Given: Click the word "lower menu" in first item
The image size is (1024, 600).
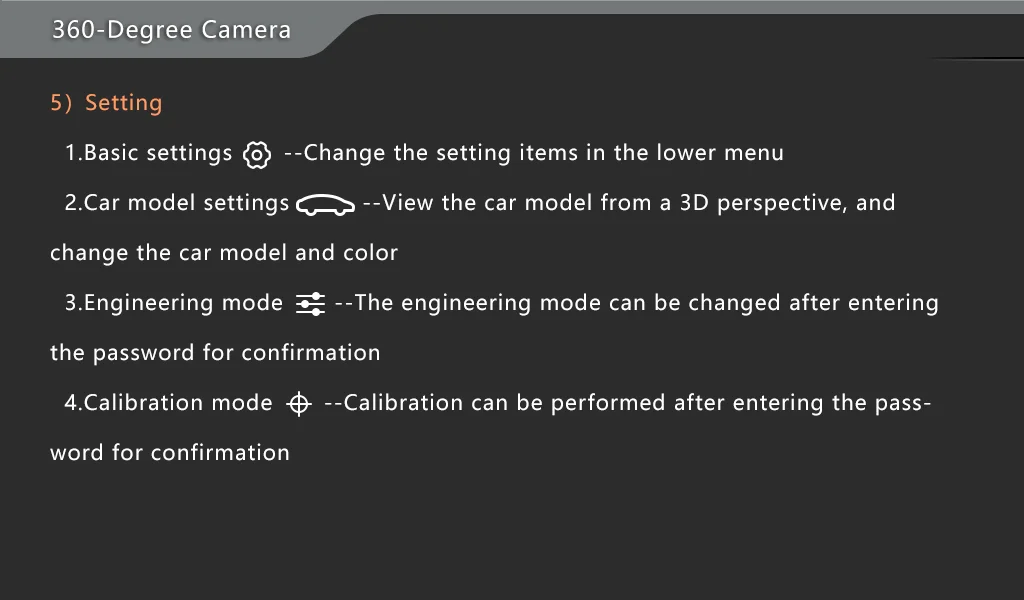Looking at the screenshot, I should click(x=720, y=153).
